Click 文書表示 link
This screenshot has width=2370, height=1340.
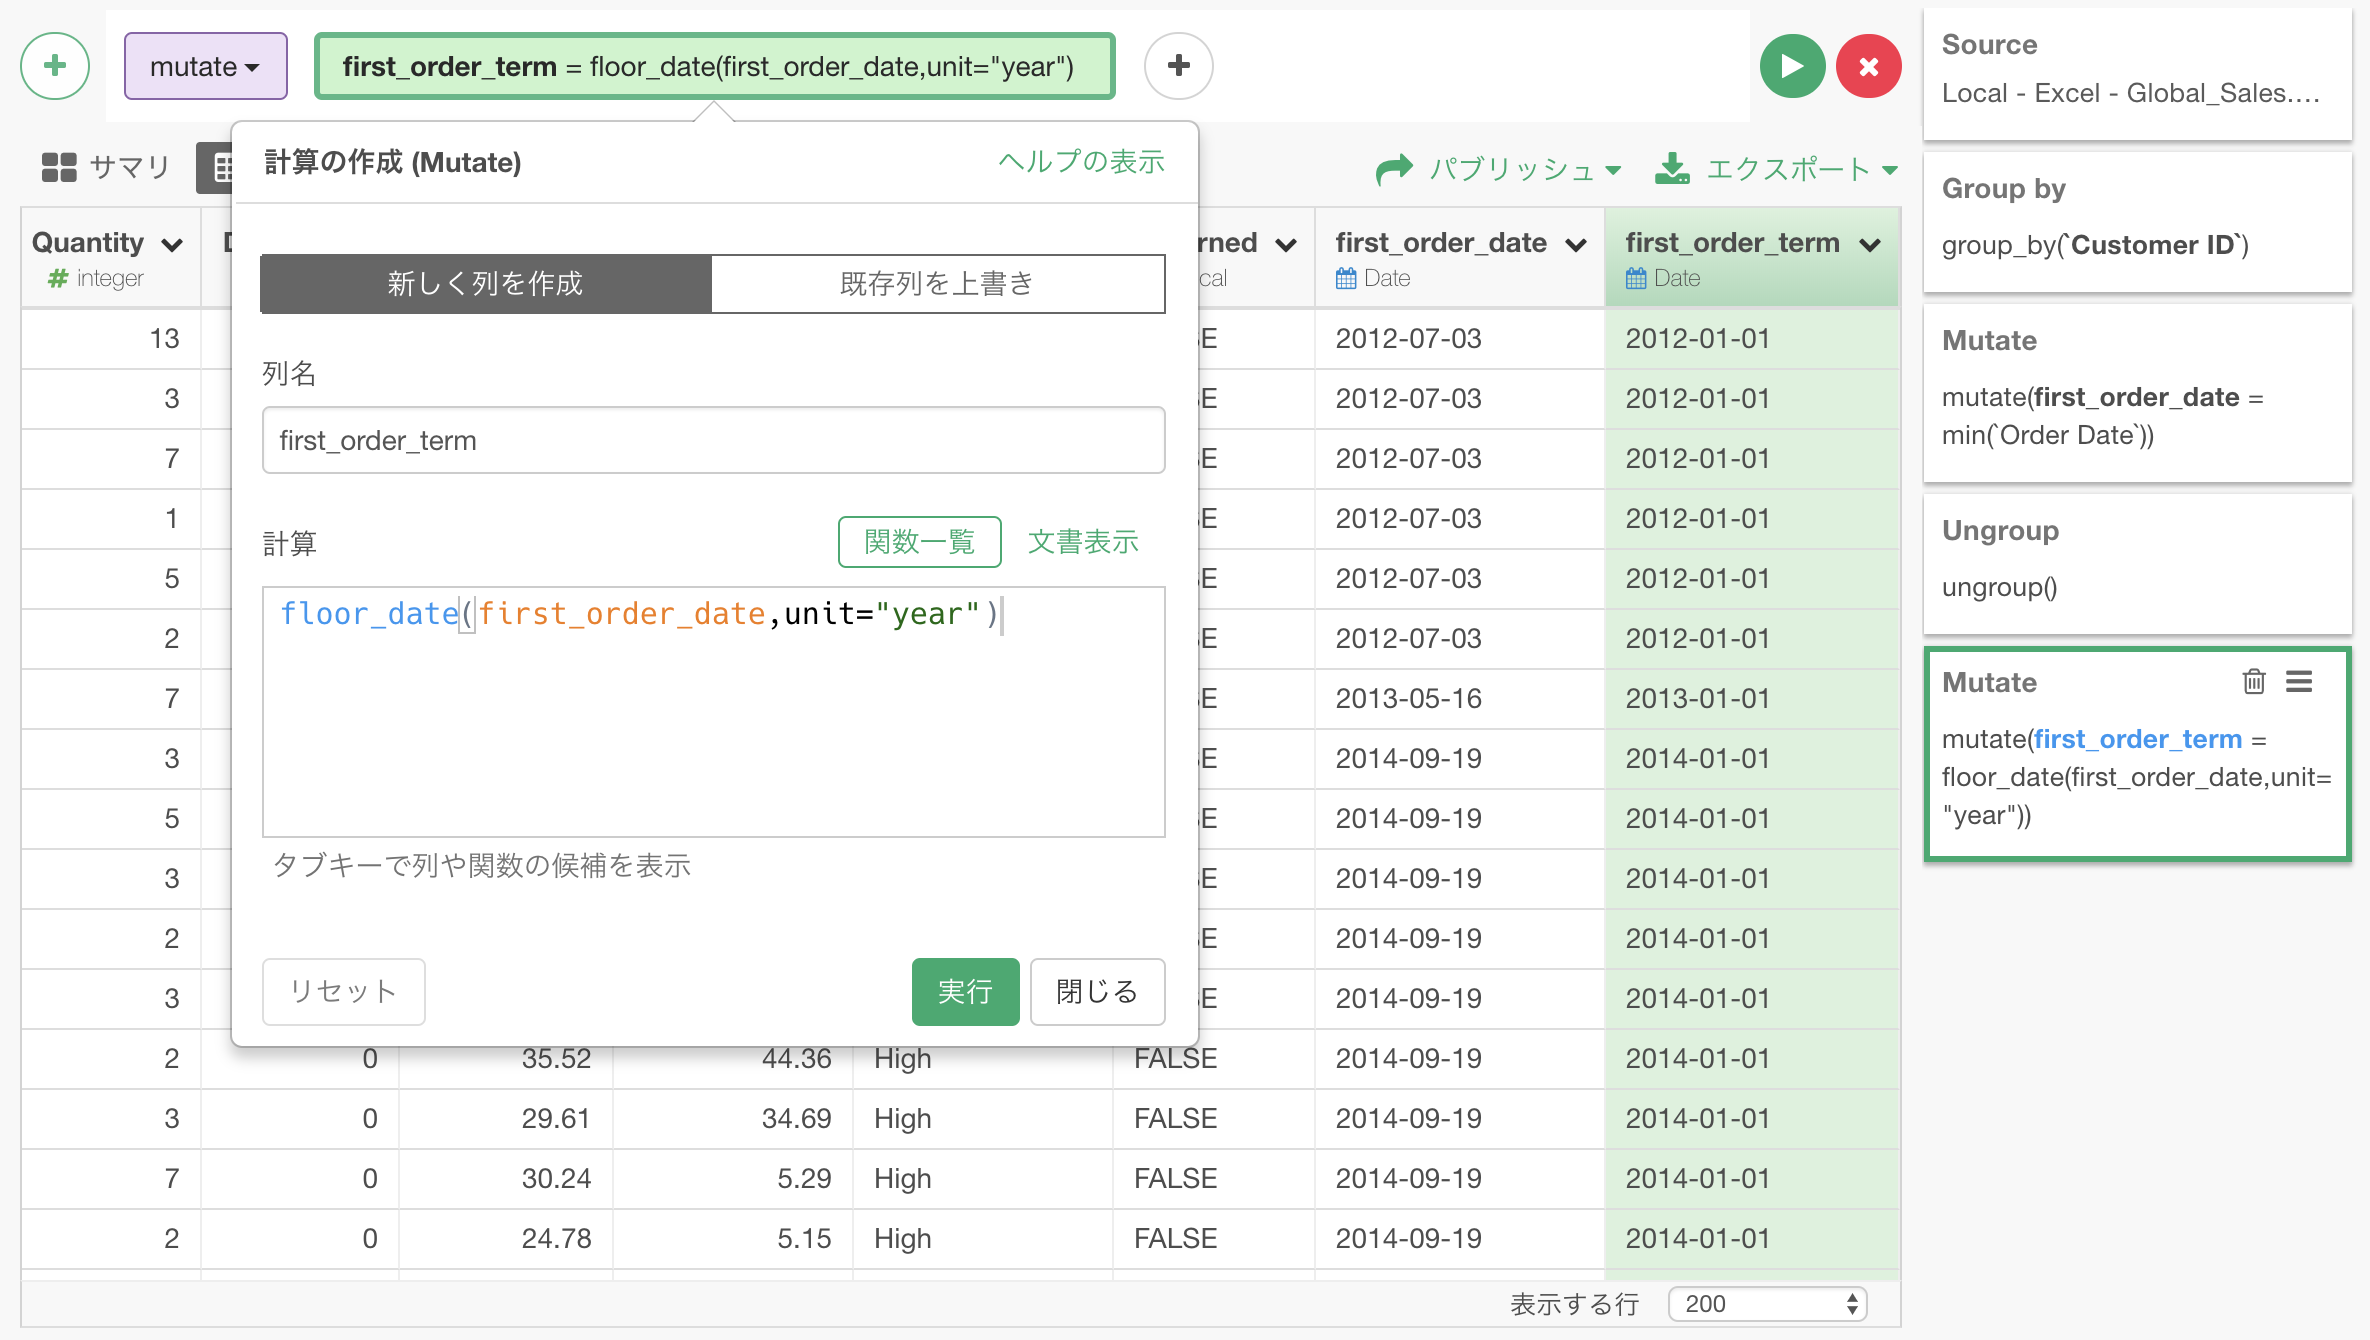(1083, 542)
